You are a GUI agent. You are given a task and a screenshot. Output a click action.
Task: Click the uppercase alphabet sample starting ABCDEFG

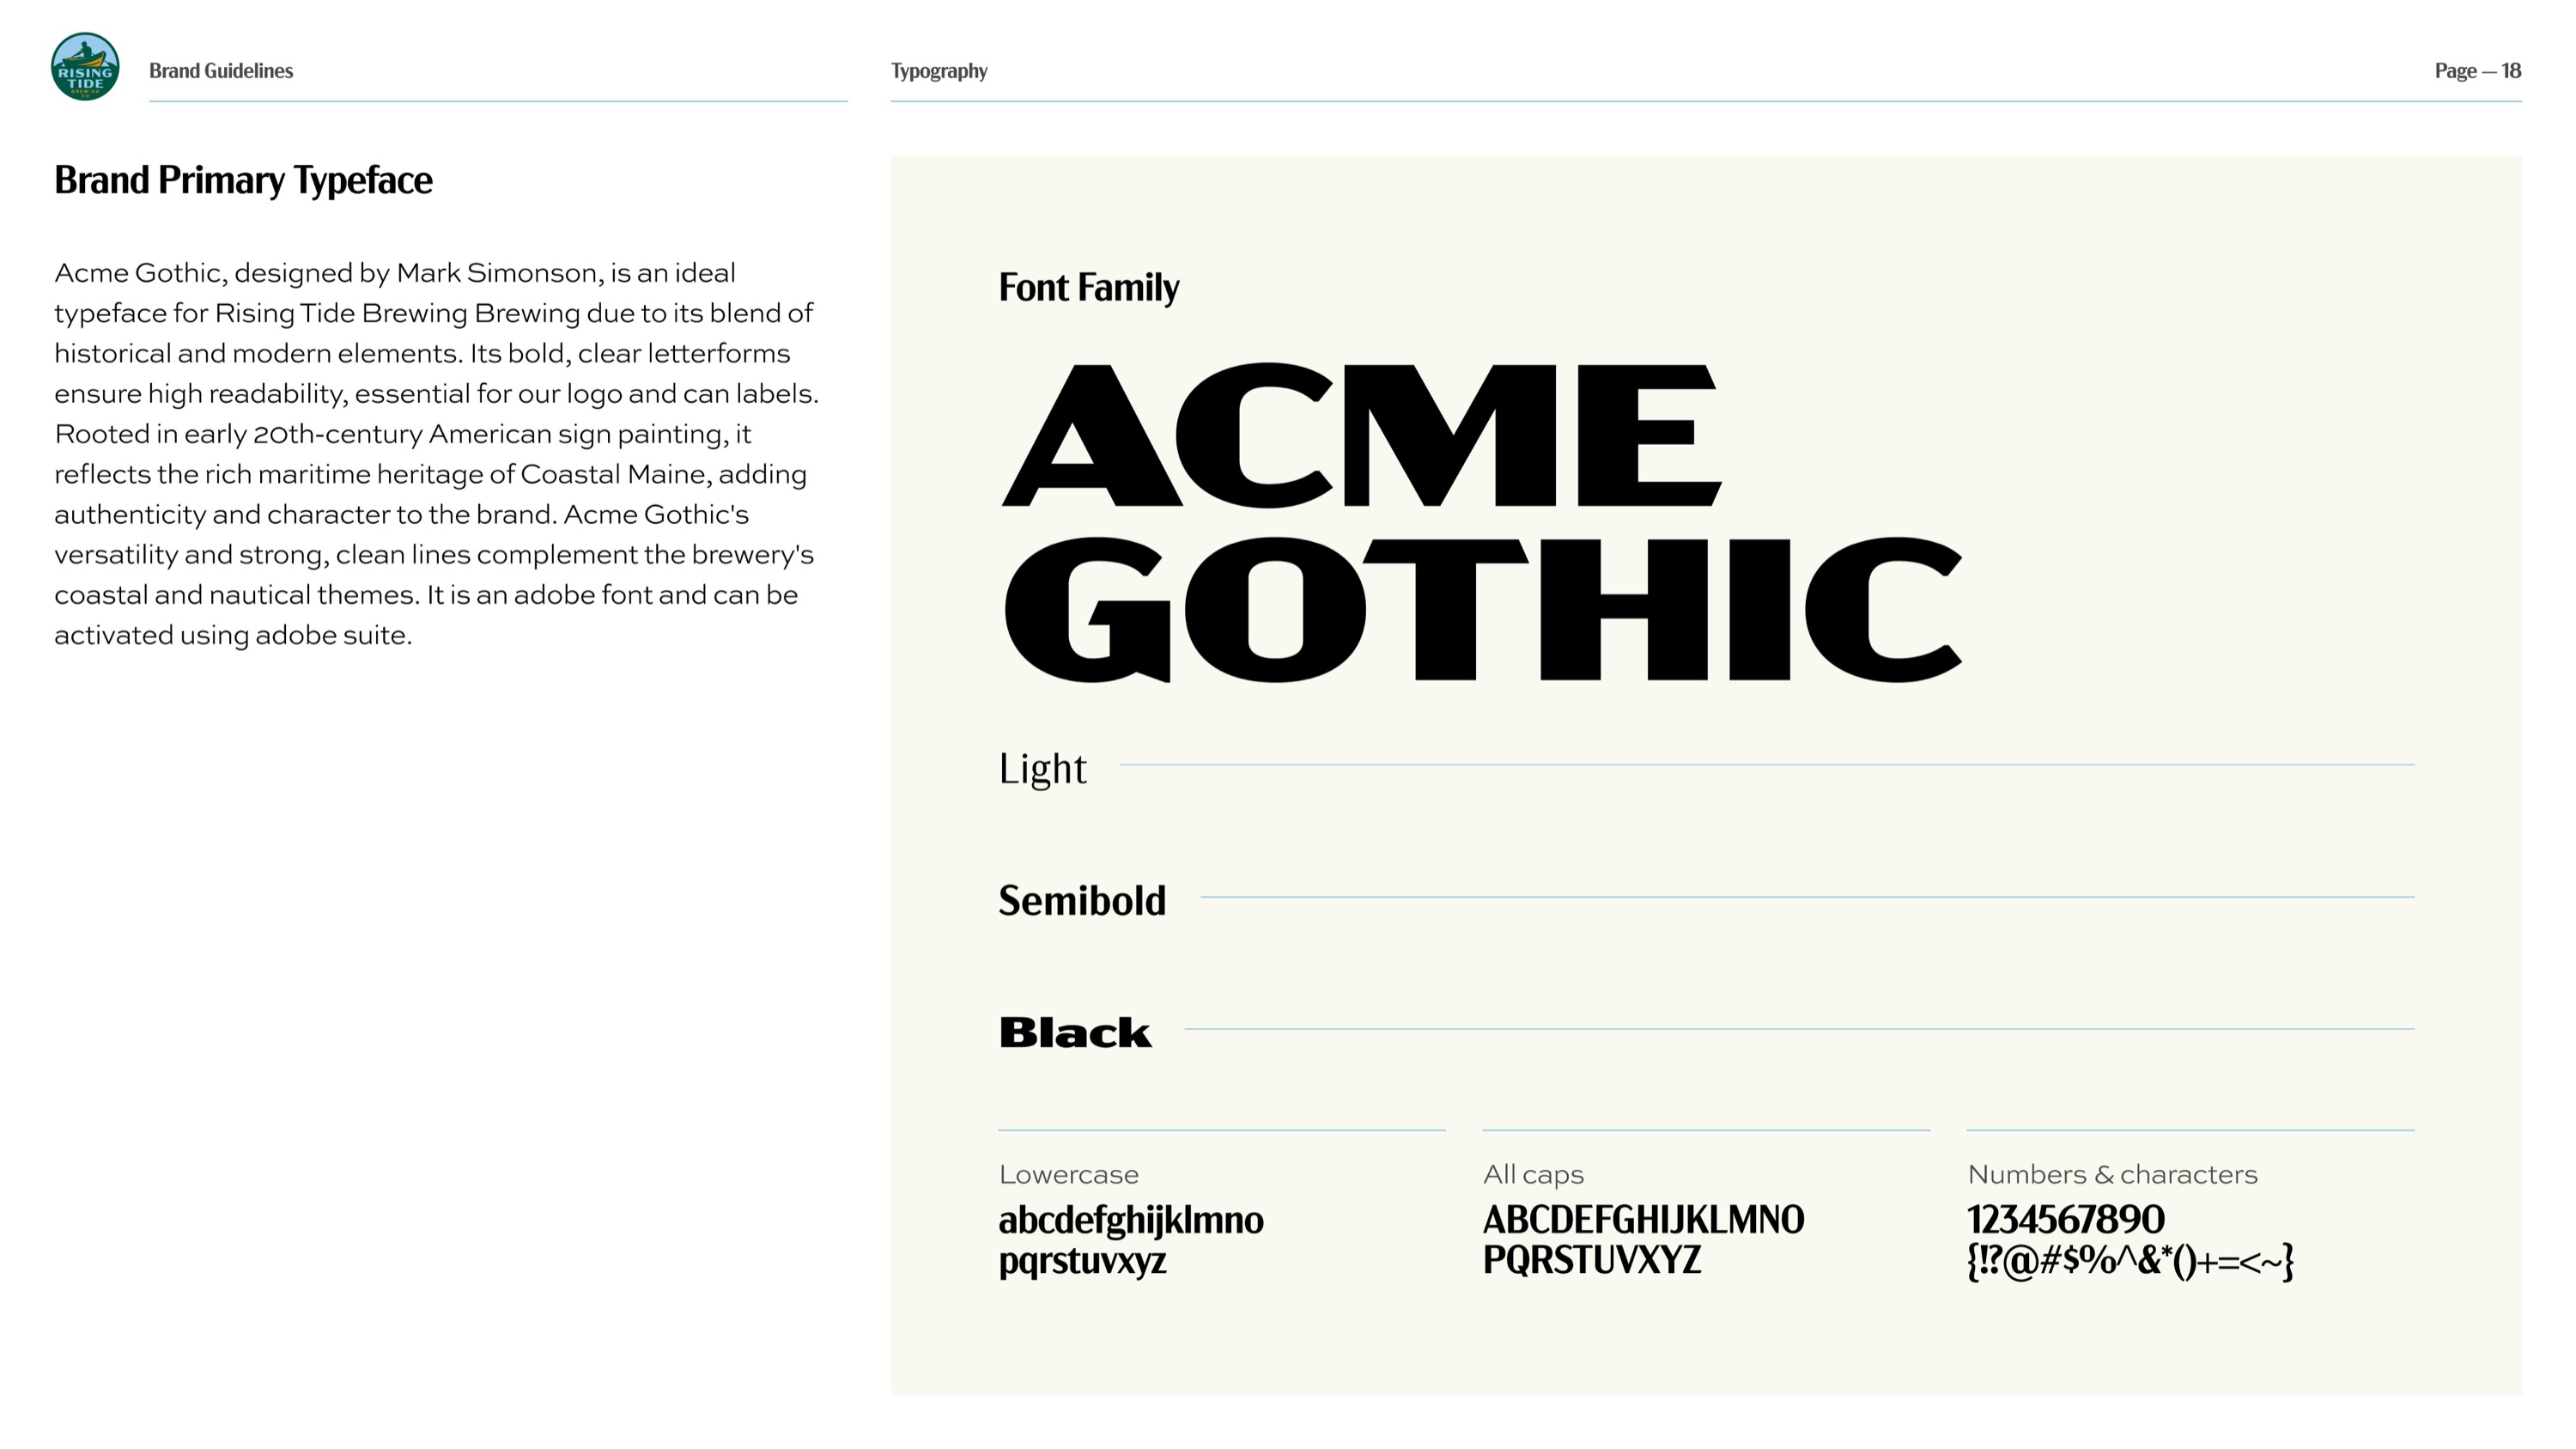tap(1643, 1221)
